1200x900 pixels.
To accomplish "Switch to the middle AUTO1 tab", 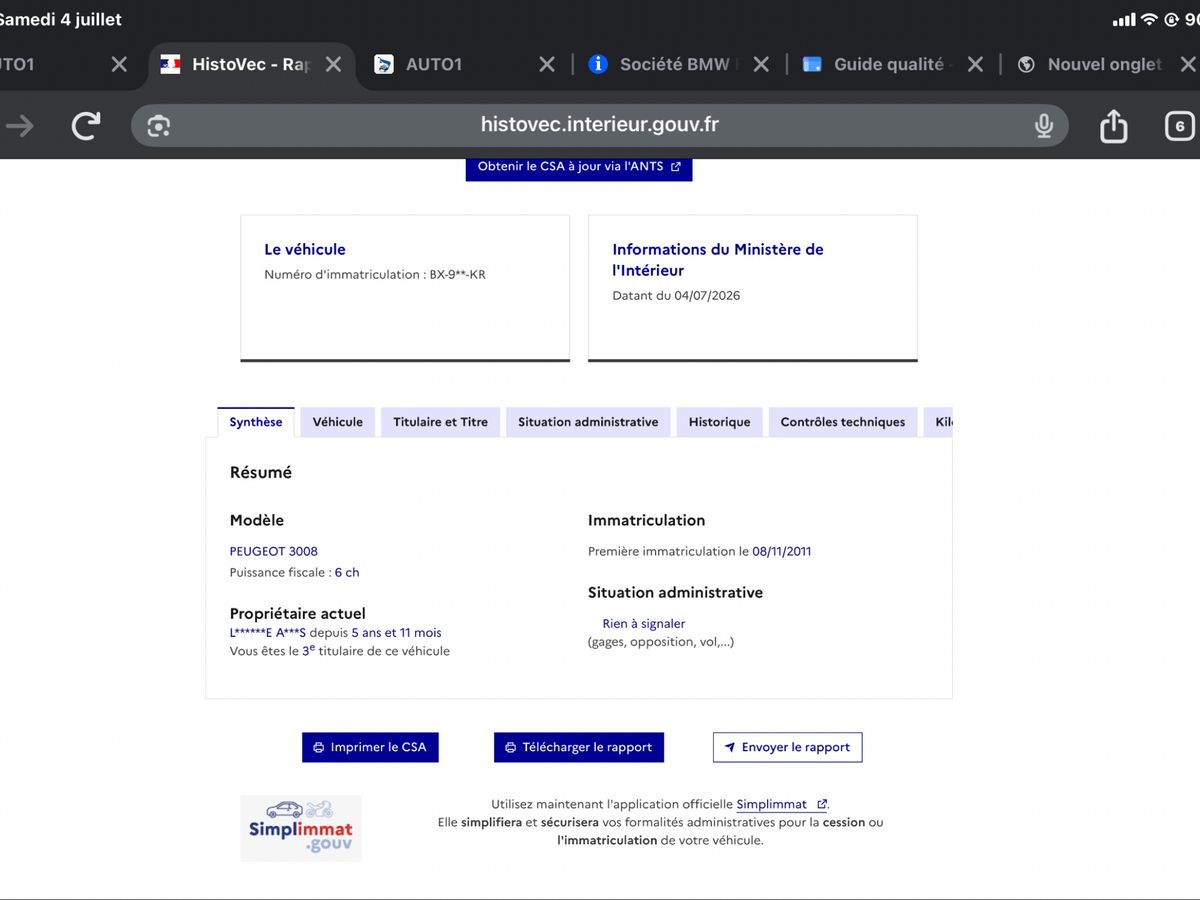I will [435, 64].
